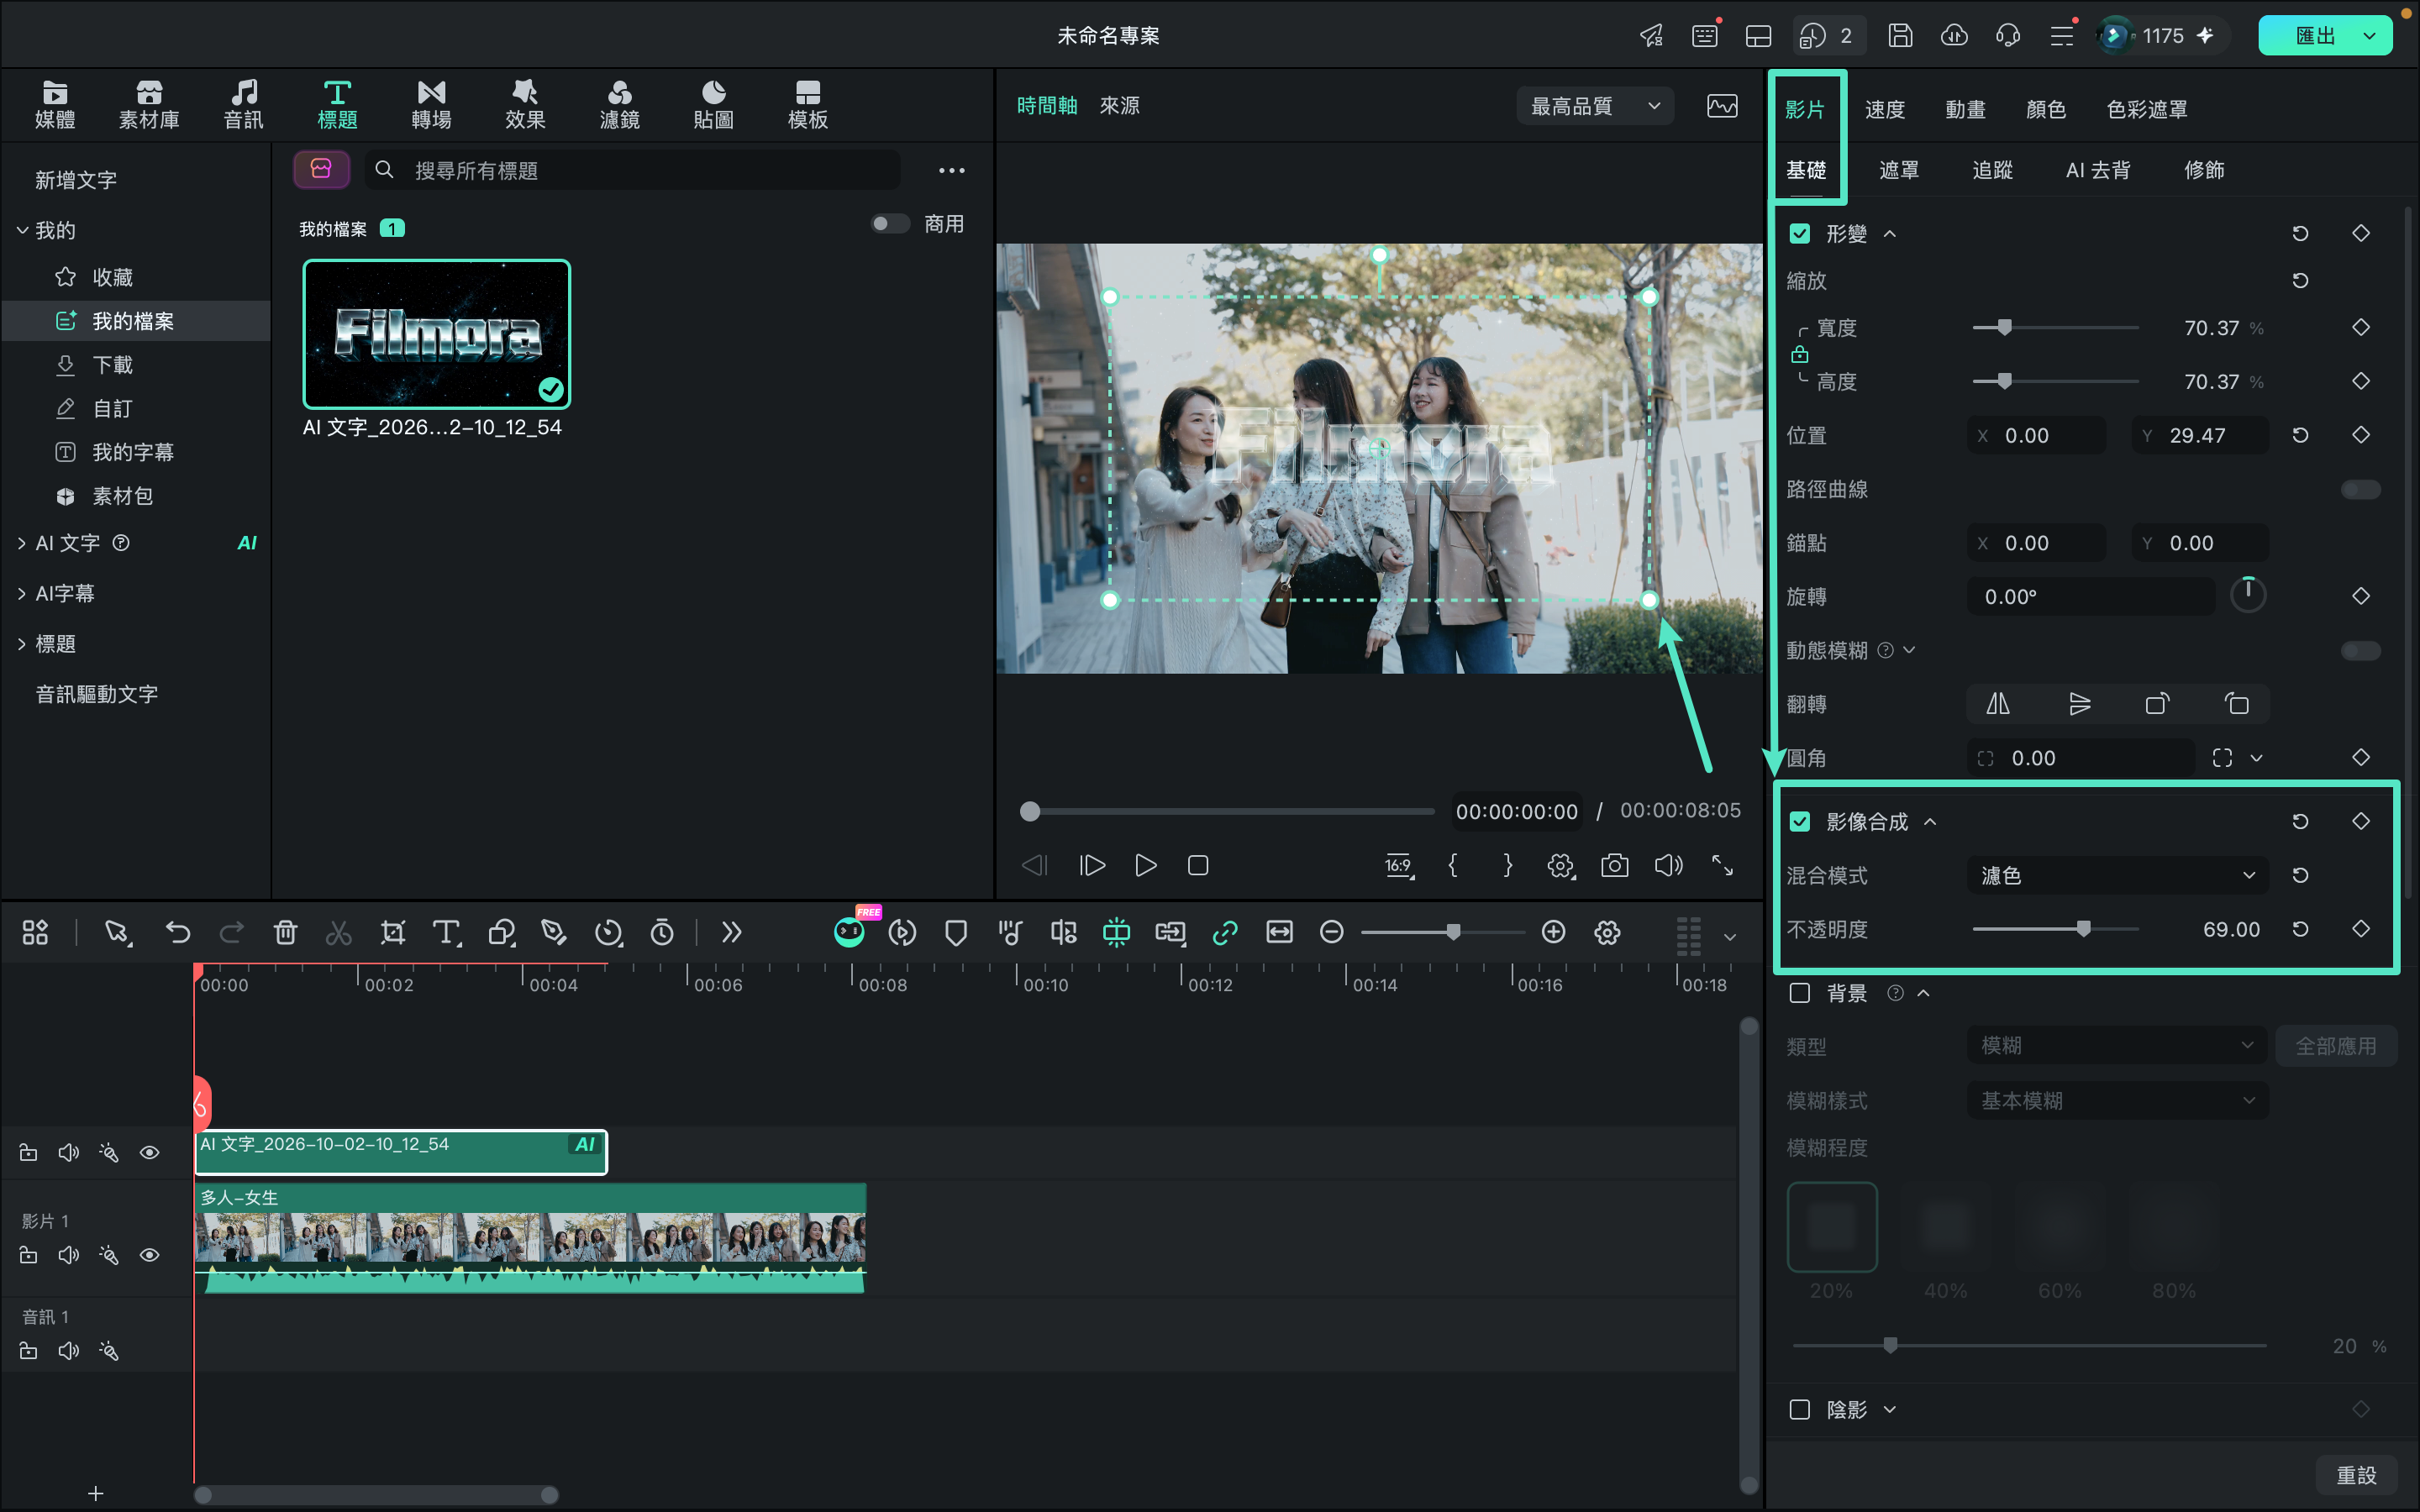Switch to the 顏色 color tab
This screenshot has height=1512, width=2420.
[2045, 109]
